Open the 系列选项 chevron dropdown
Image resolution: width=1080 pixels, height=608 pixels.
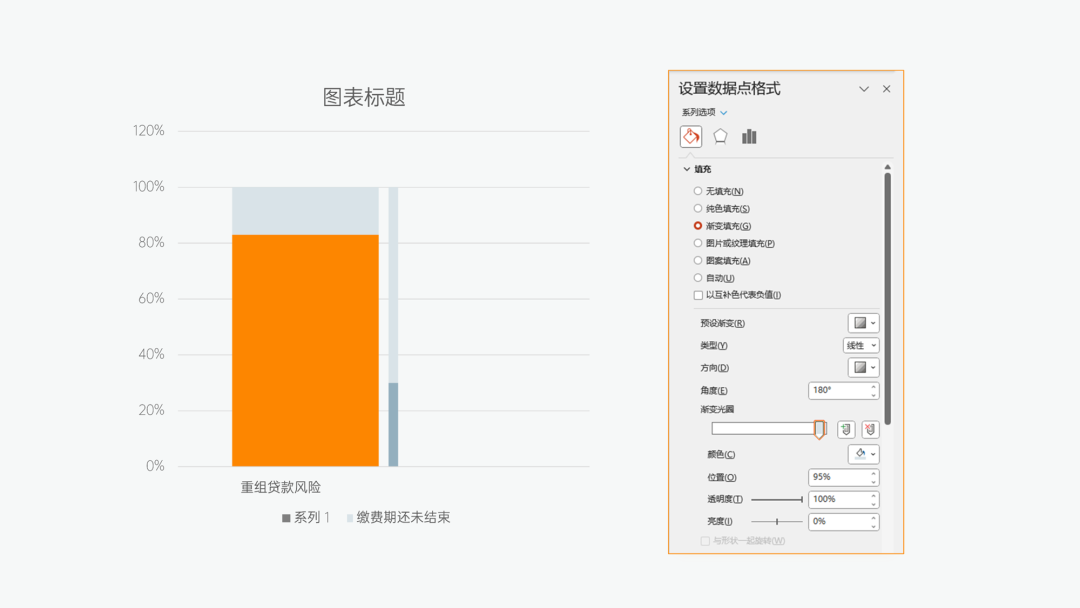(723, 112)
